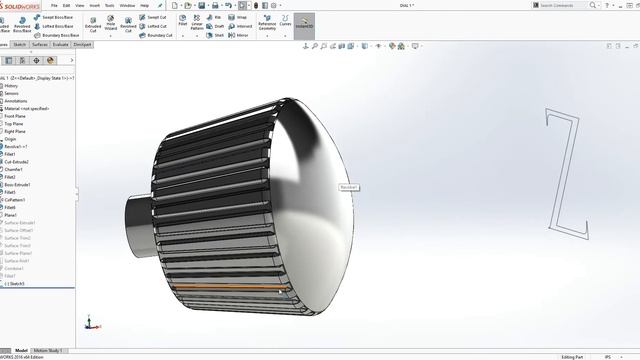Open the Help menu
Image resolution: width=640 pixels, height=360 pixels.
pyautogui.click(x=144, y=6)
